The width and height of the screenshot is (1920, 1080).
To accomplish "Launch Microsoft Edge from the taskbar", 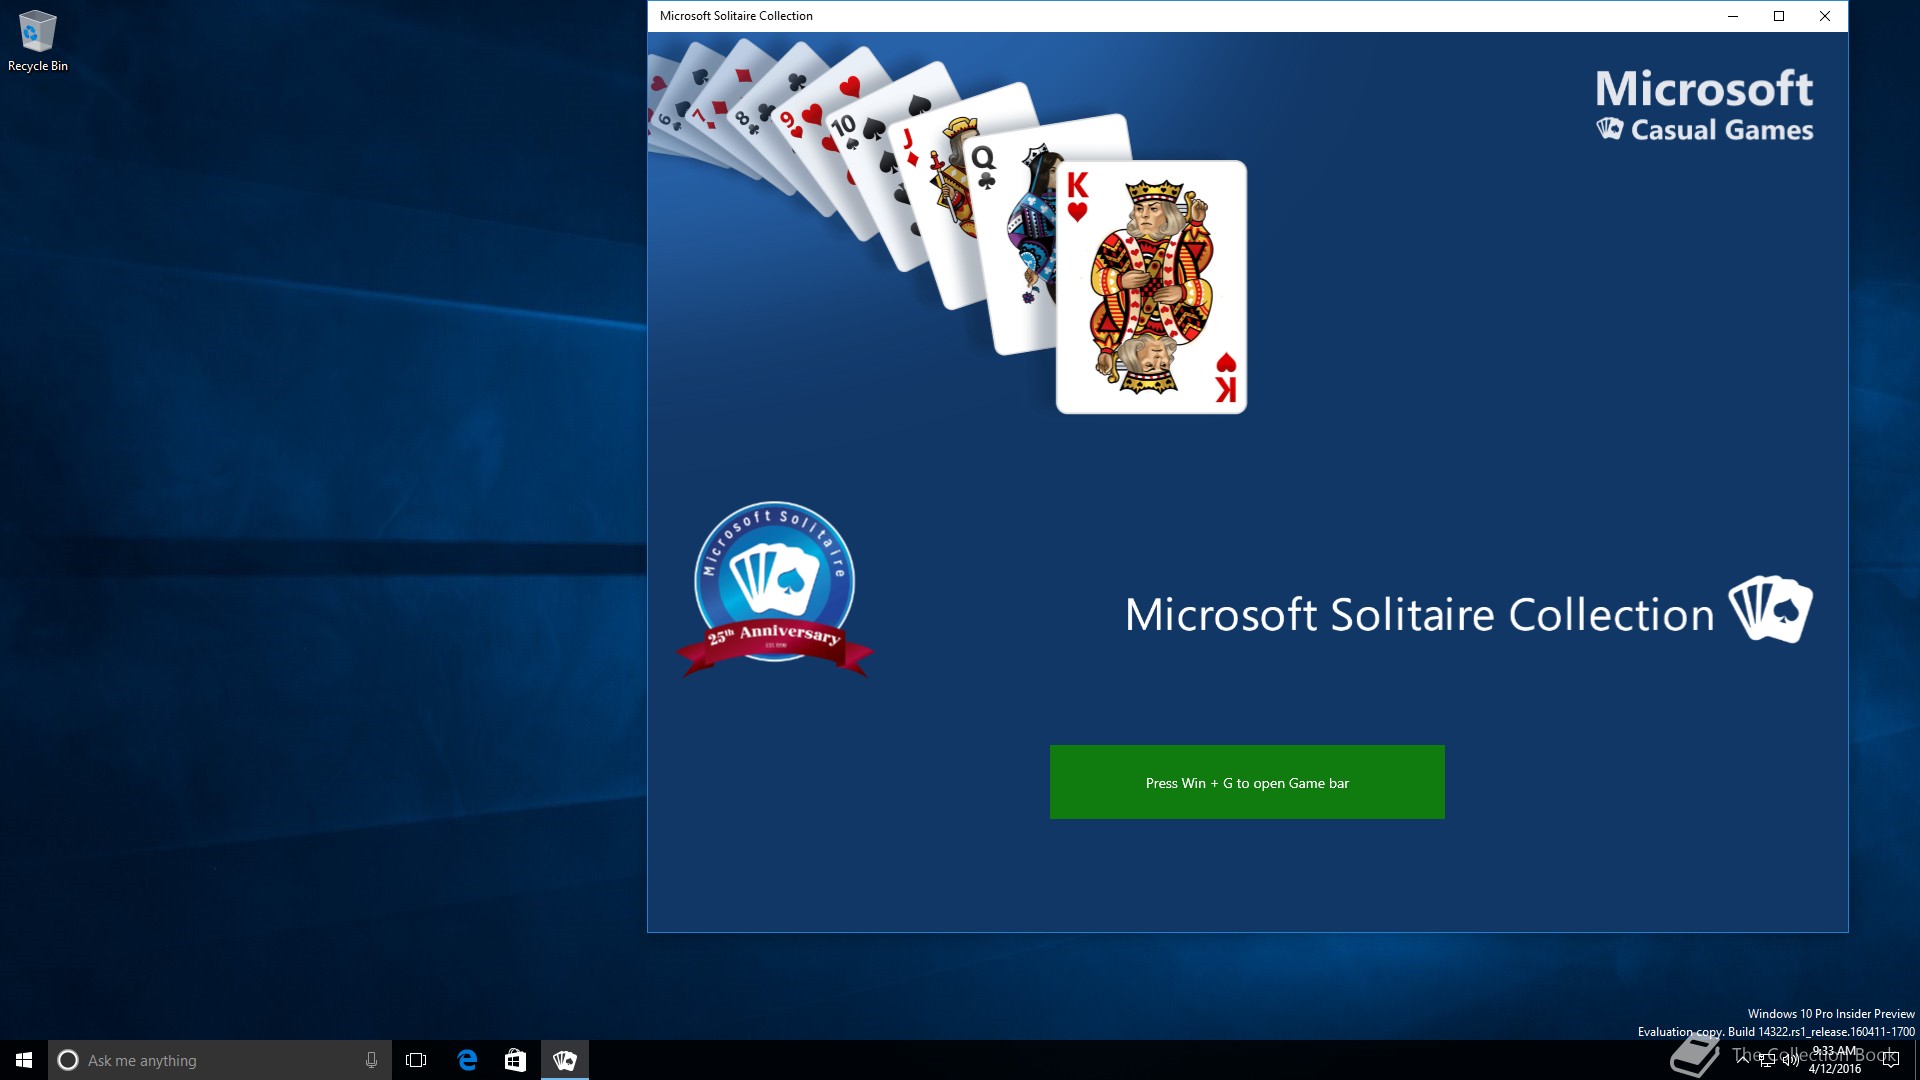I will click(x=467, y=1060).
